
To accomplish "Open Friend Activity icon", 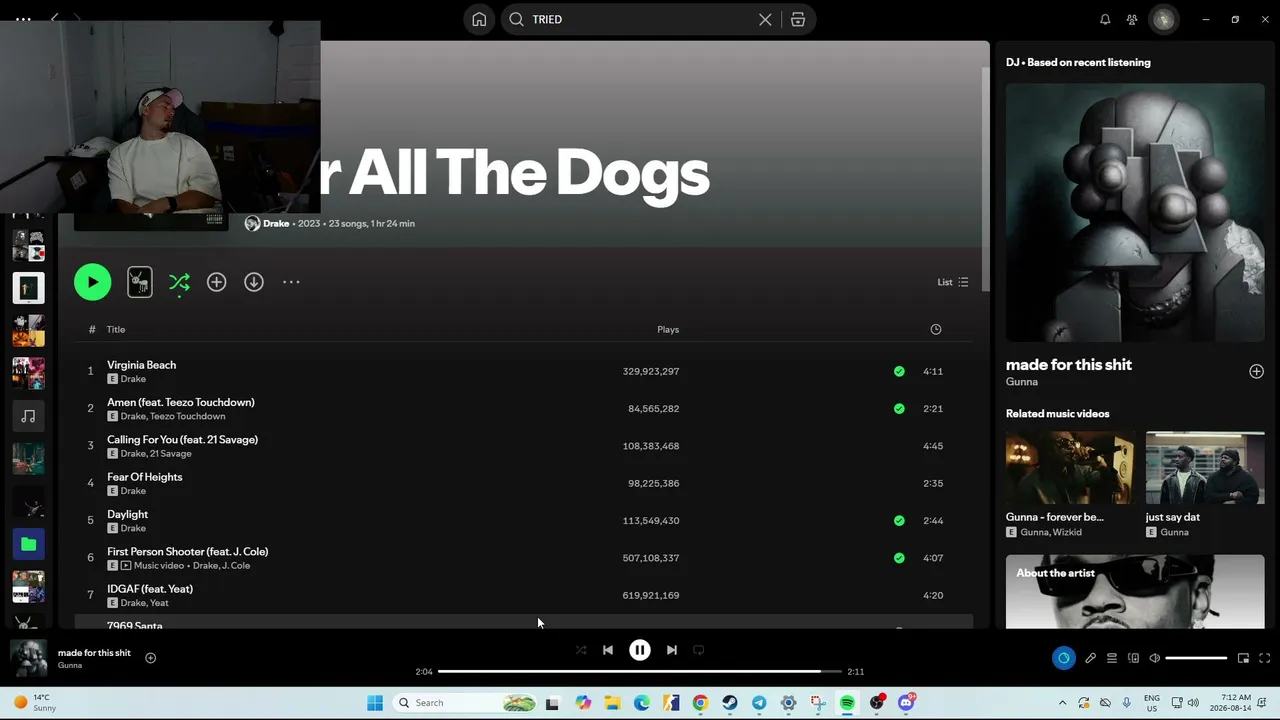I will pyautogui.click(x=1132, y=19).
